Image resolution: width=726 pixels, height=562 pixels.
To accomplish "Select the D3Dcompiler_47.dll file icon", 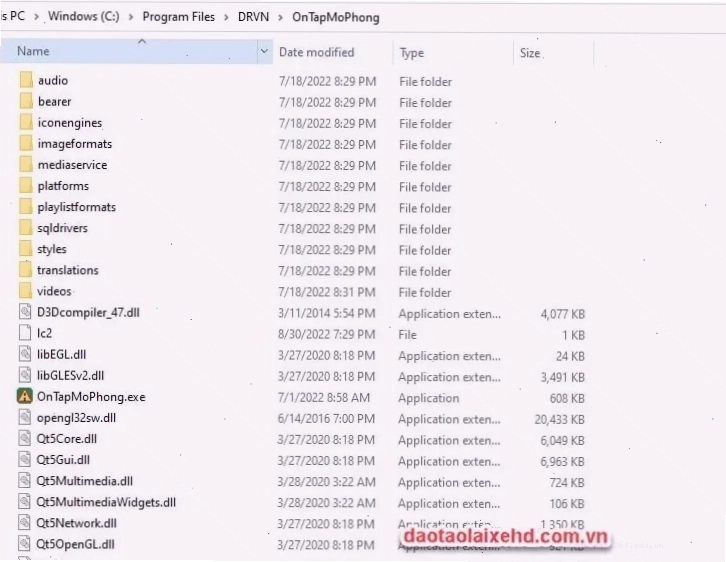I will [25, 312].
